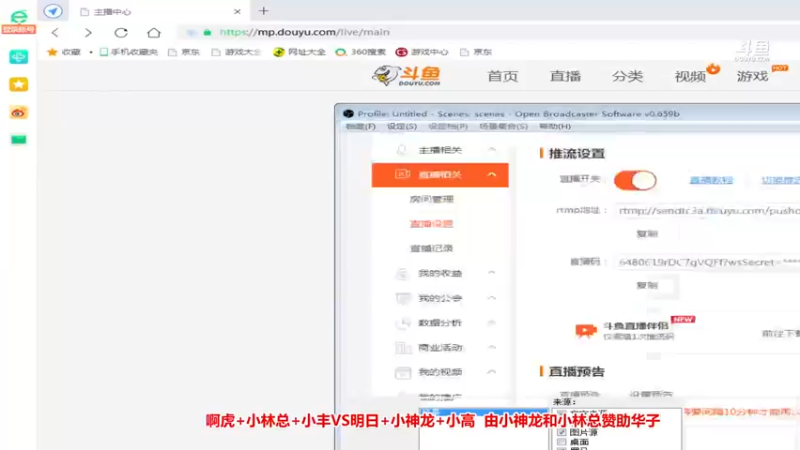This screenshot has height=450, width=800.
Task: Open the 帮助(H) menu in OBS
Action: (555, 126)
